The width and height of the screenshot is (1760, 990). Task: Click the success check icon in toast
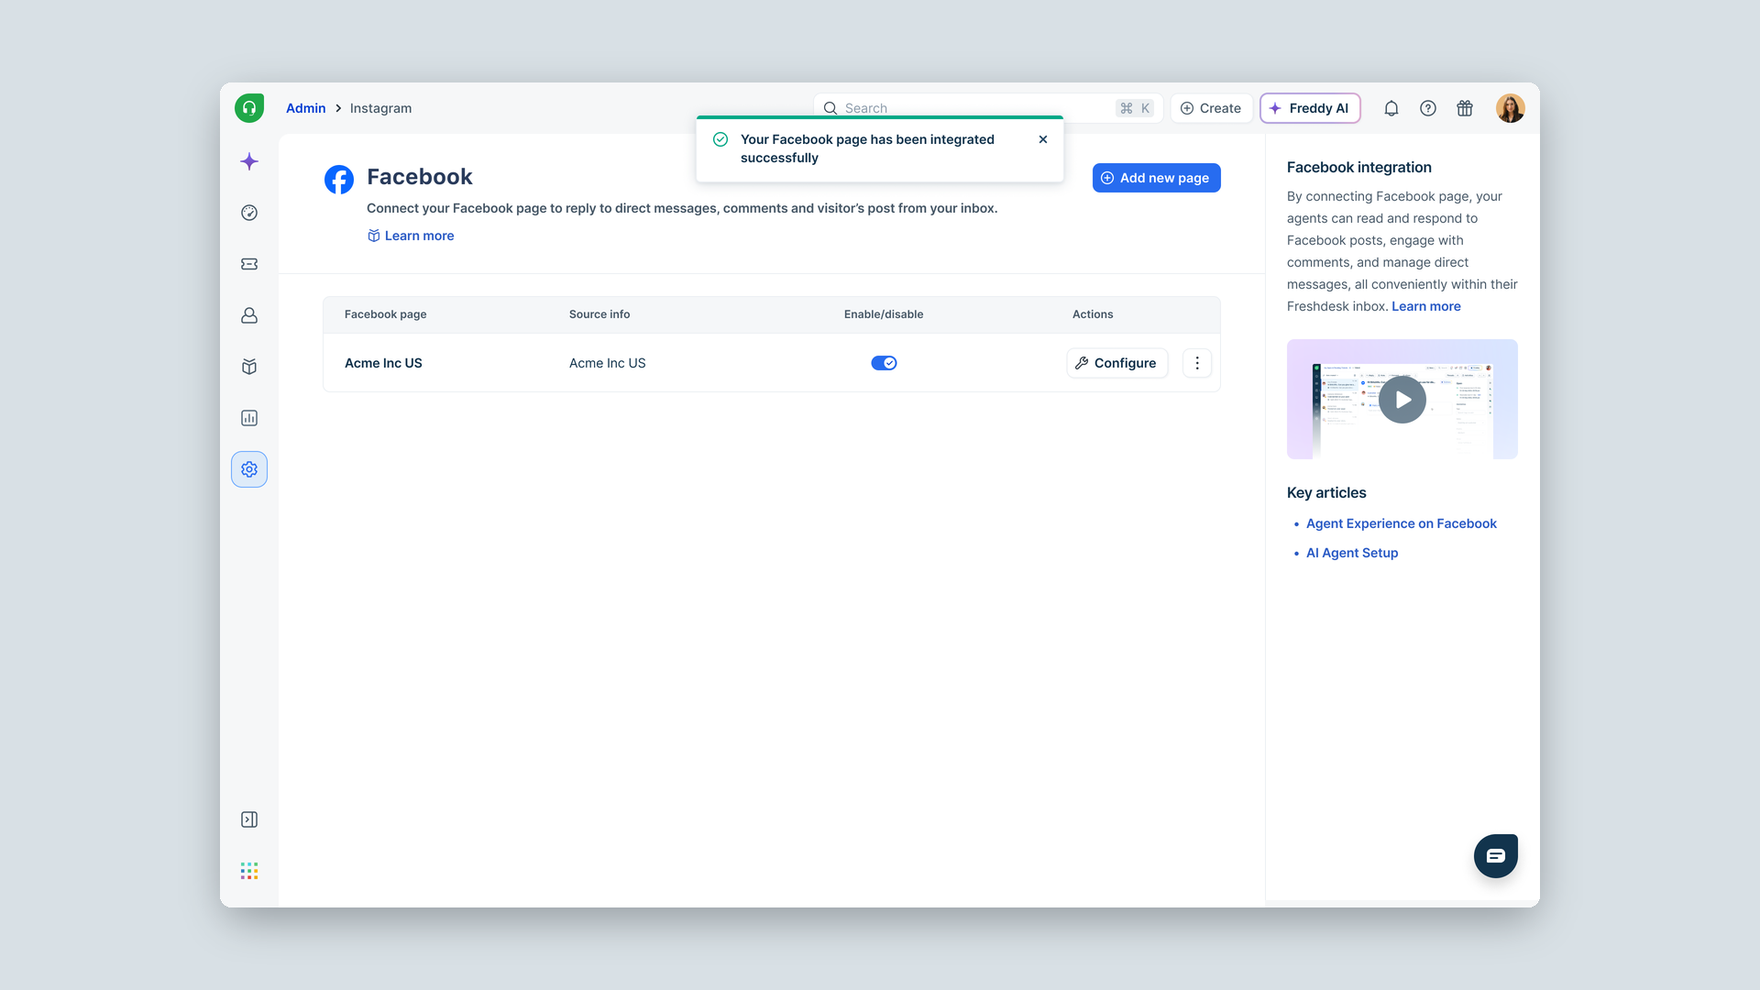tap(720, 140)
